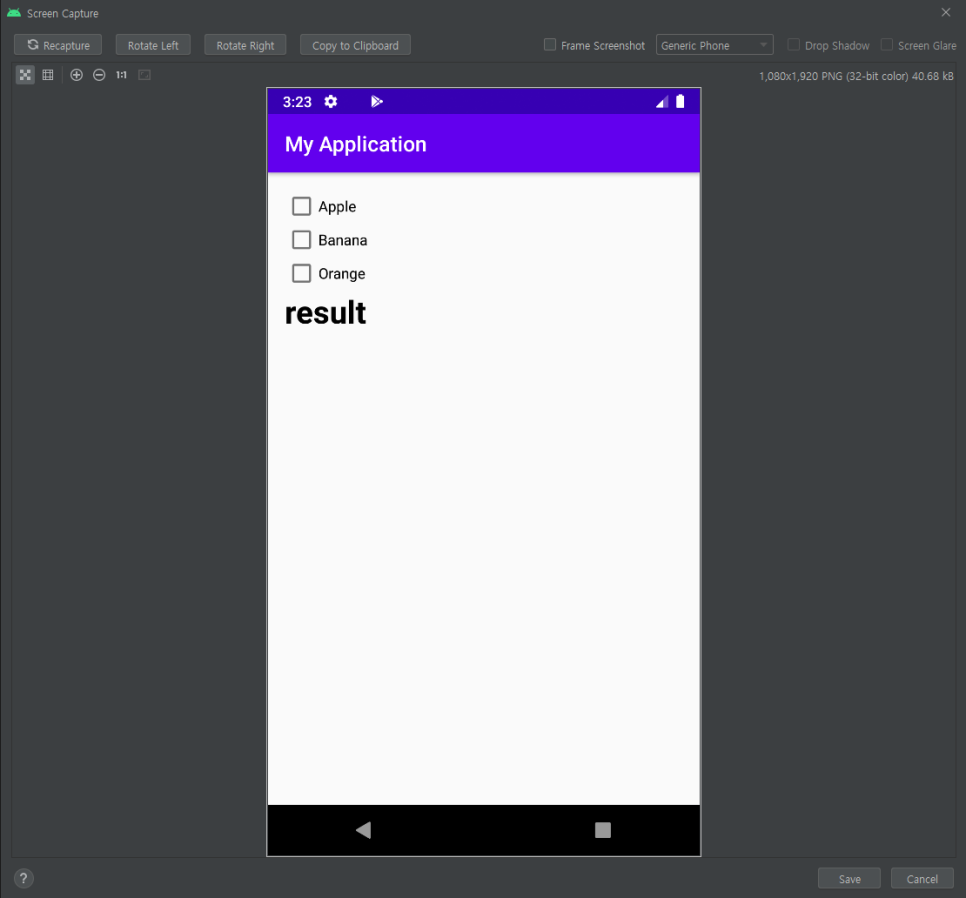Screen dimensions: 966x898
Task: Click the fit zoom to window icon
Action: click(x=144, y=75)
